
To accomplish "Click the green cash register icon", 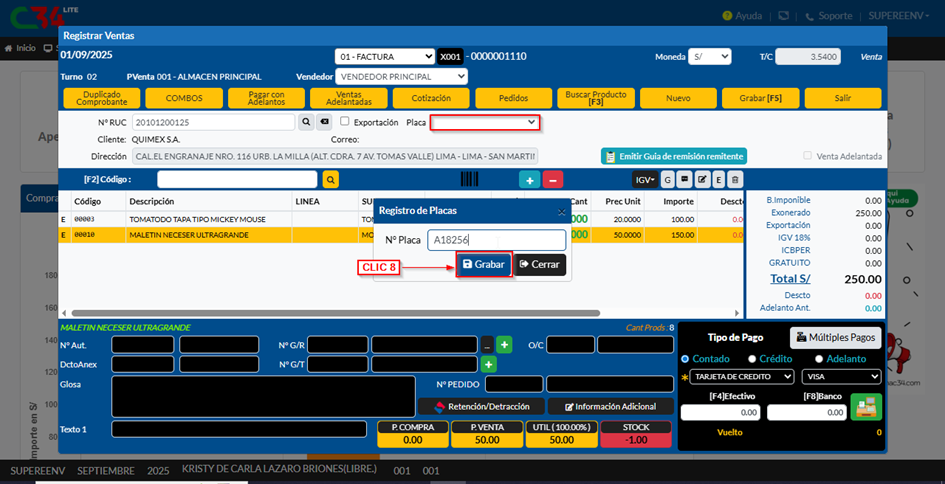I will point(864,408).
